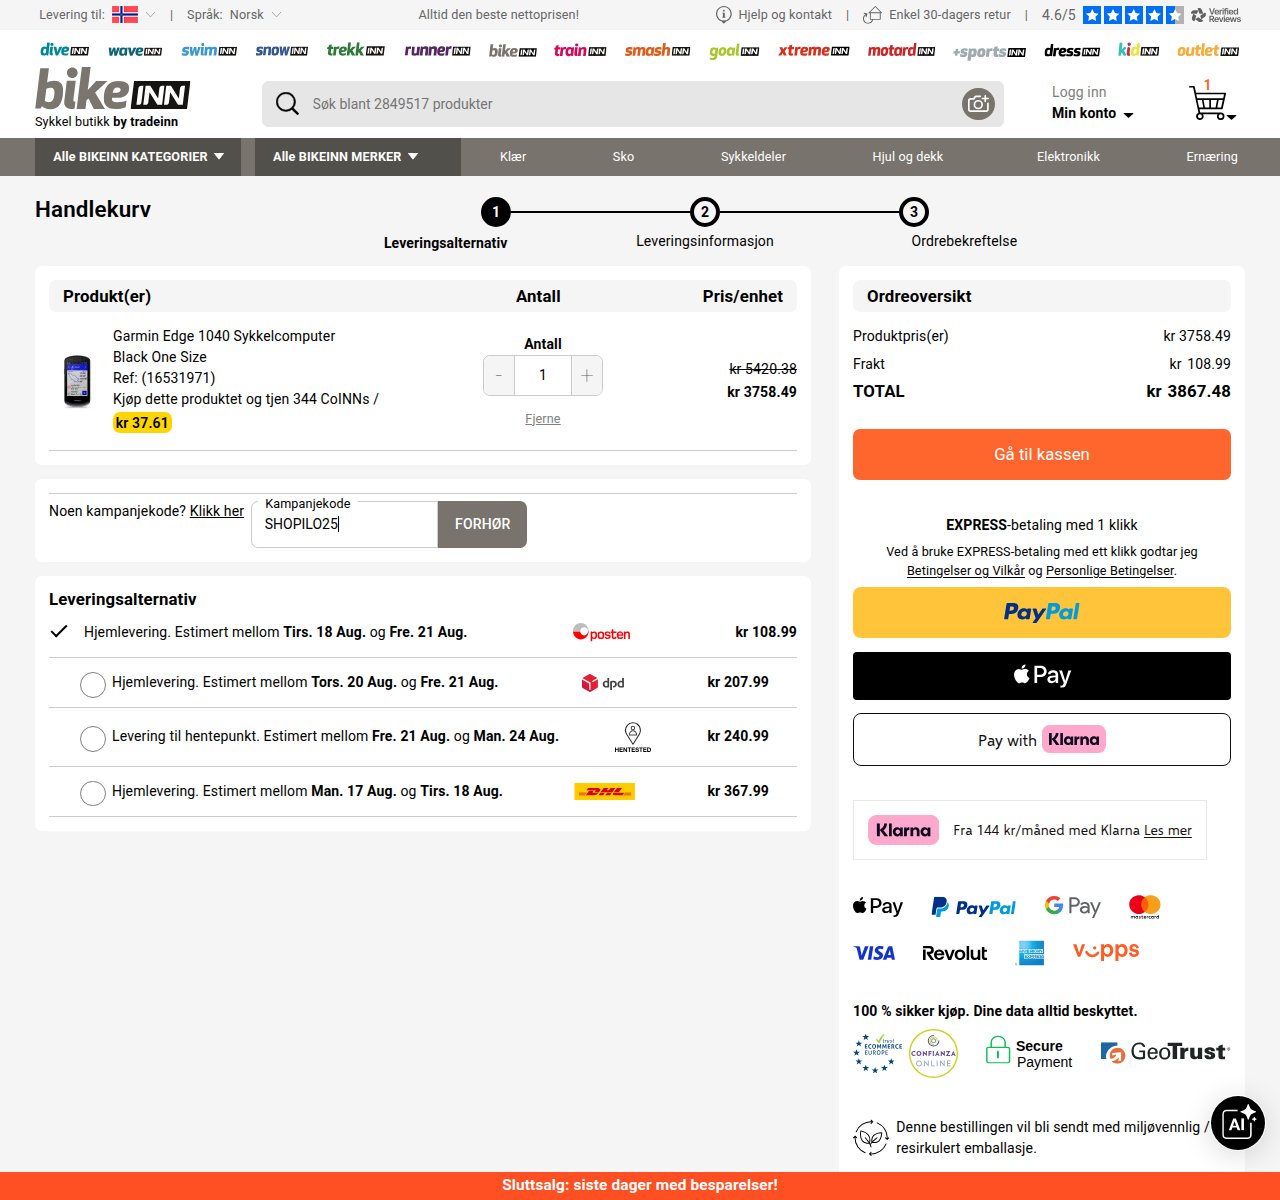The height and width of the screenshot is (1200, 1280).
Task: Click the FORHØR coupon button
Action: pyautogui.click(x=482, y=524)
